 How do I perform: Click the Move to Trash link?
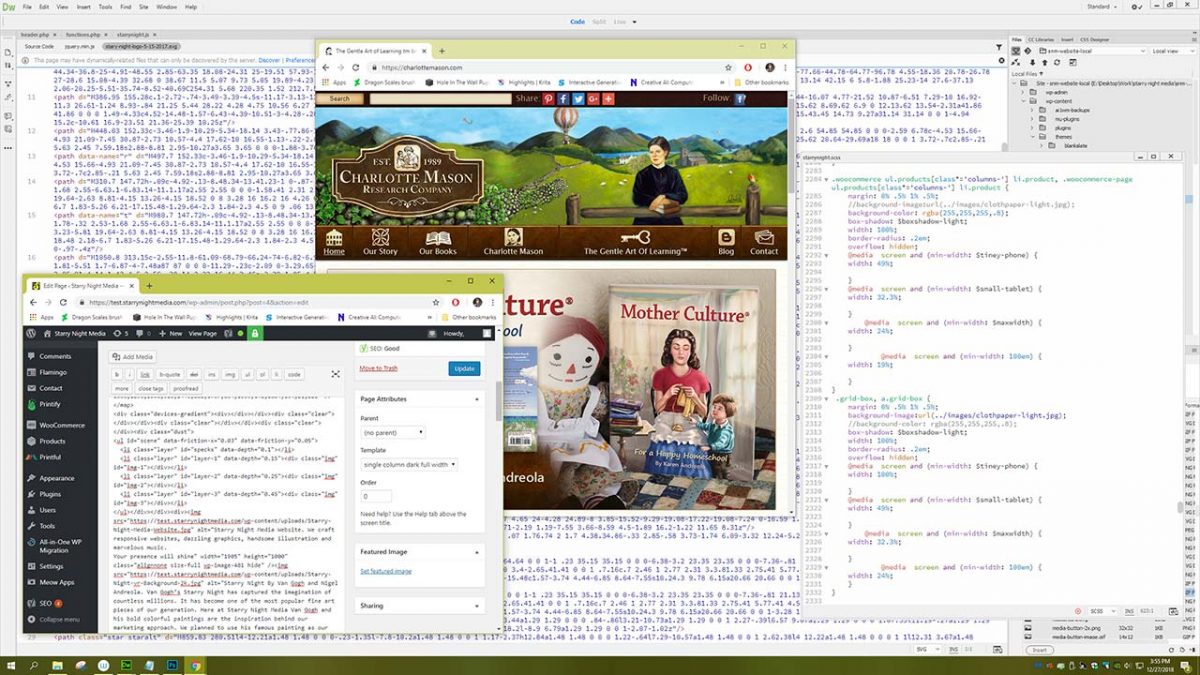[x=378, y=368]
